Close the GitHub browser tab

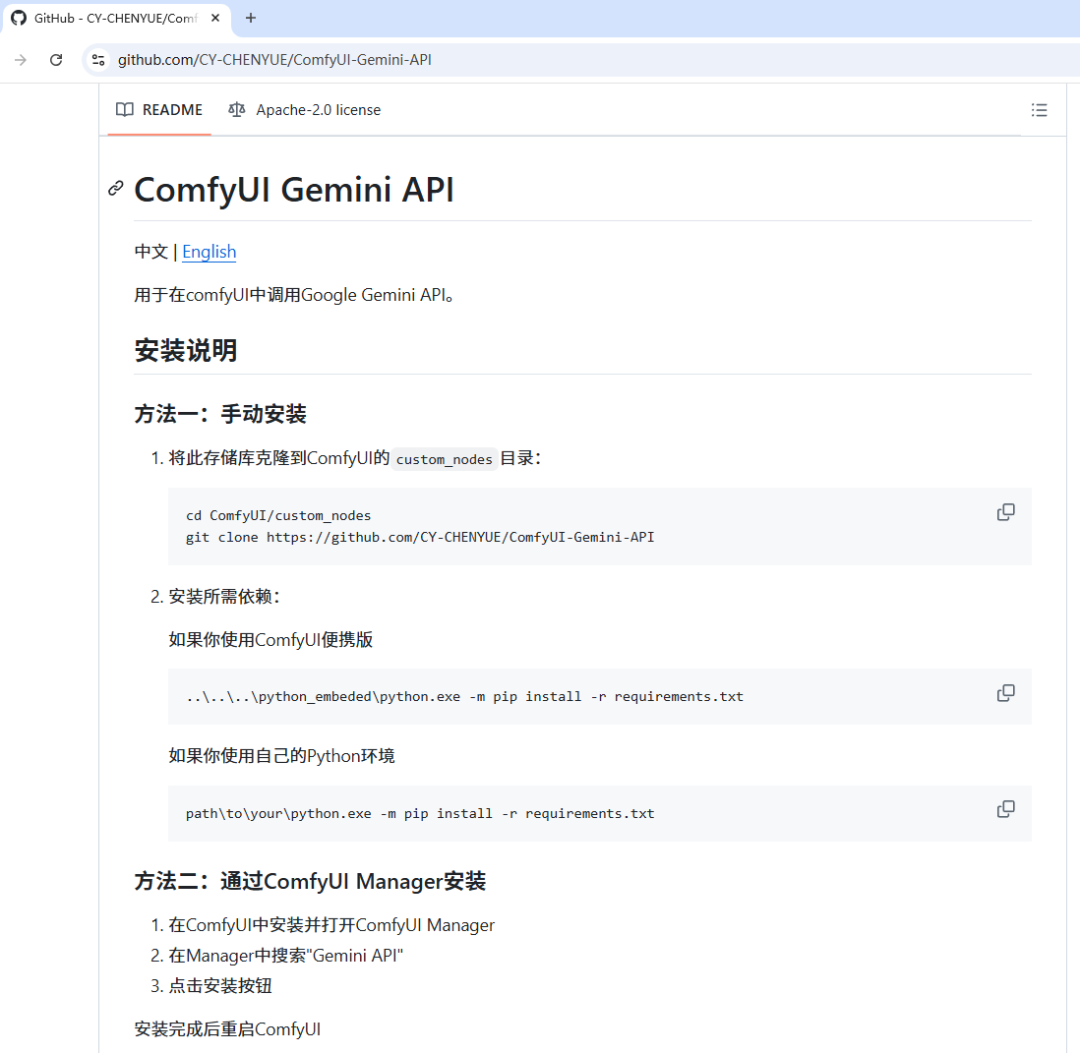pyautogui.click(x=216, y=18)
